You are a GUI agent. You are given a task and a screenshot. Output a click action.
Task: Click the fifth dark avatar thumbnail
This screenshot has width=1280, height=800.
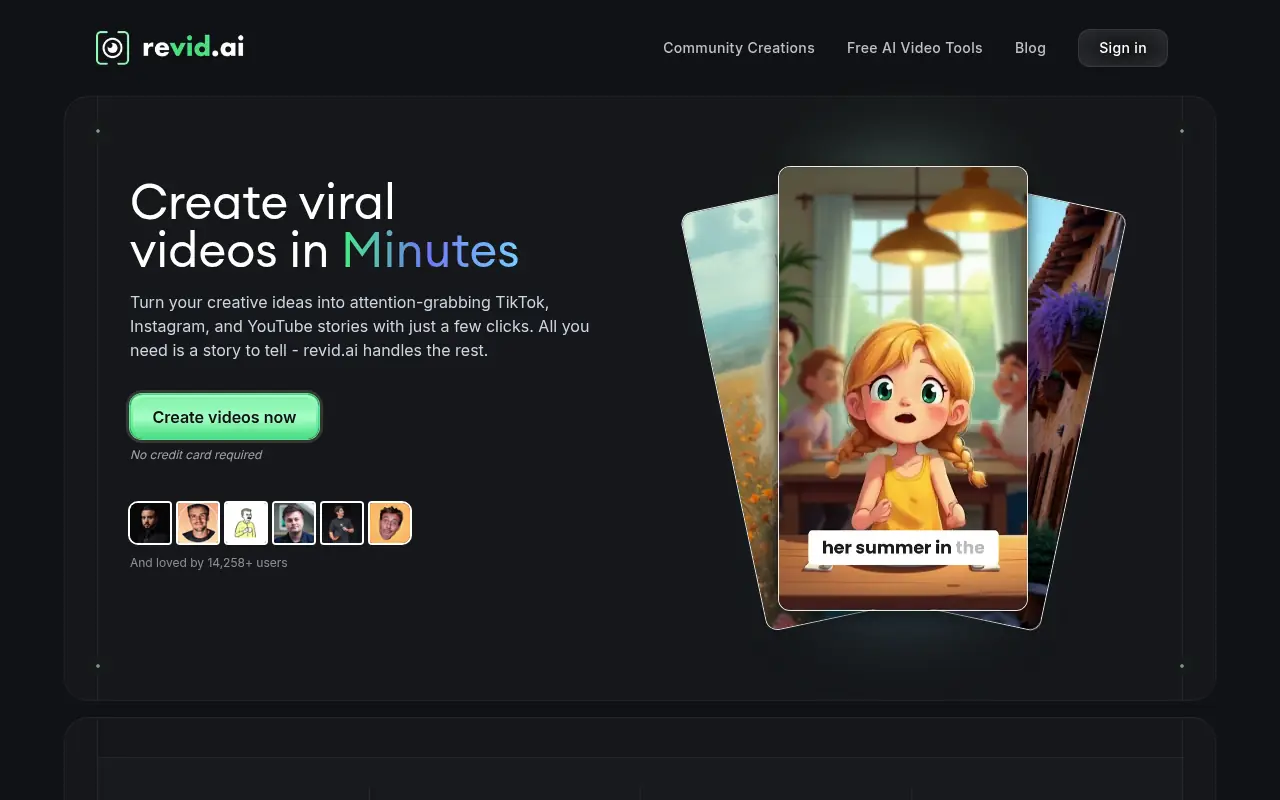pyautogui.click(x=342, y=522)
